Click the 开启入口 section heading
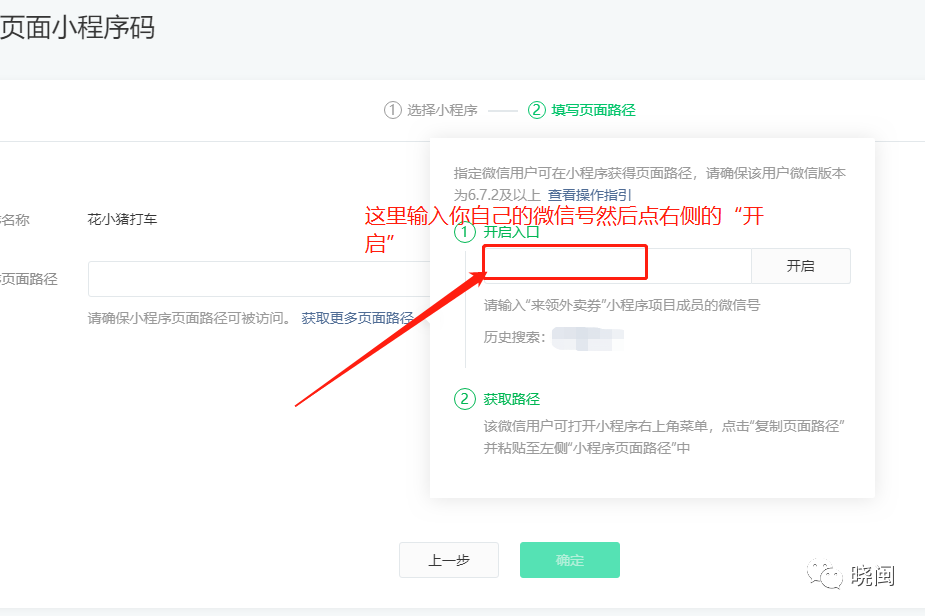 512,232
